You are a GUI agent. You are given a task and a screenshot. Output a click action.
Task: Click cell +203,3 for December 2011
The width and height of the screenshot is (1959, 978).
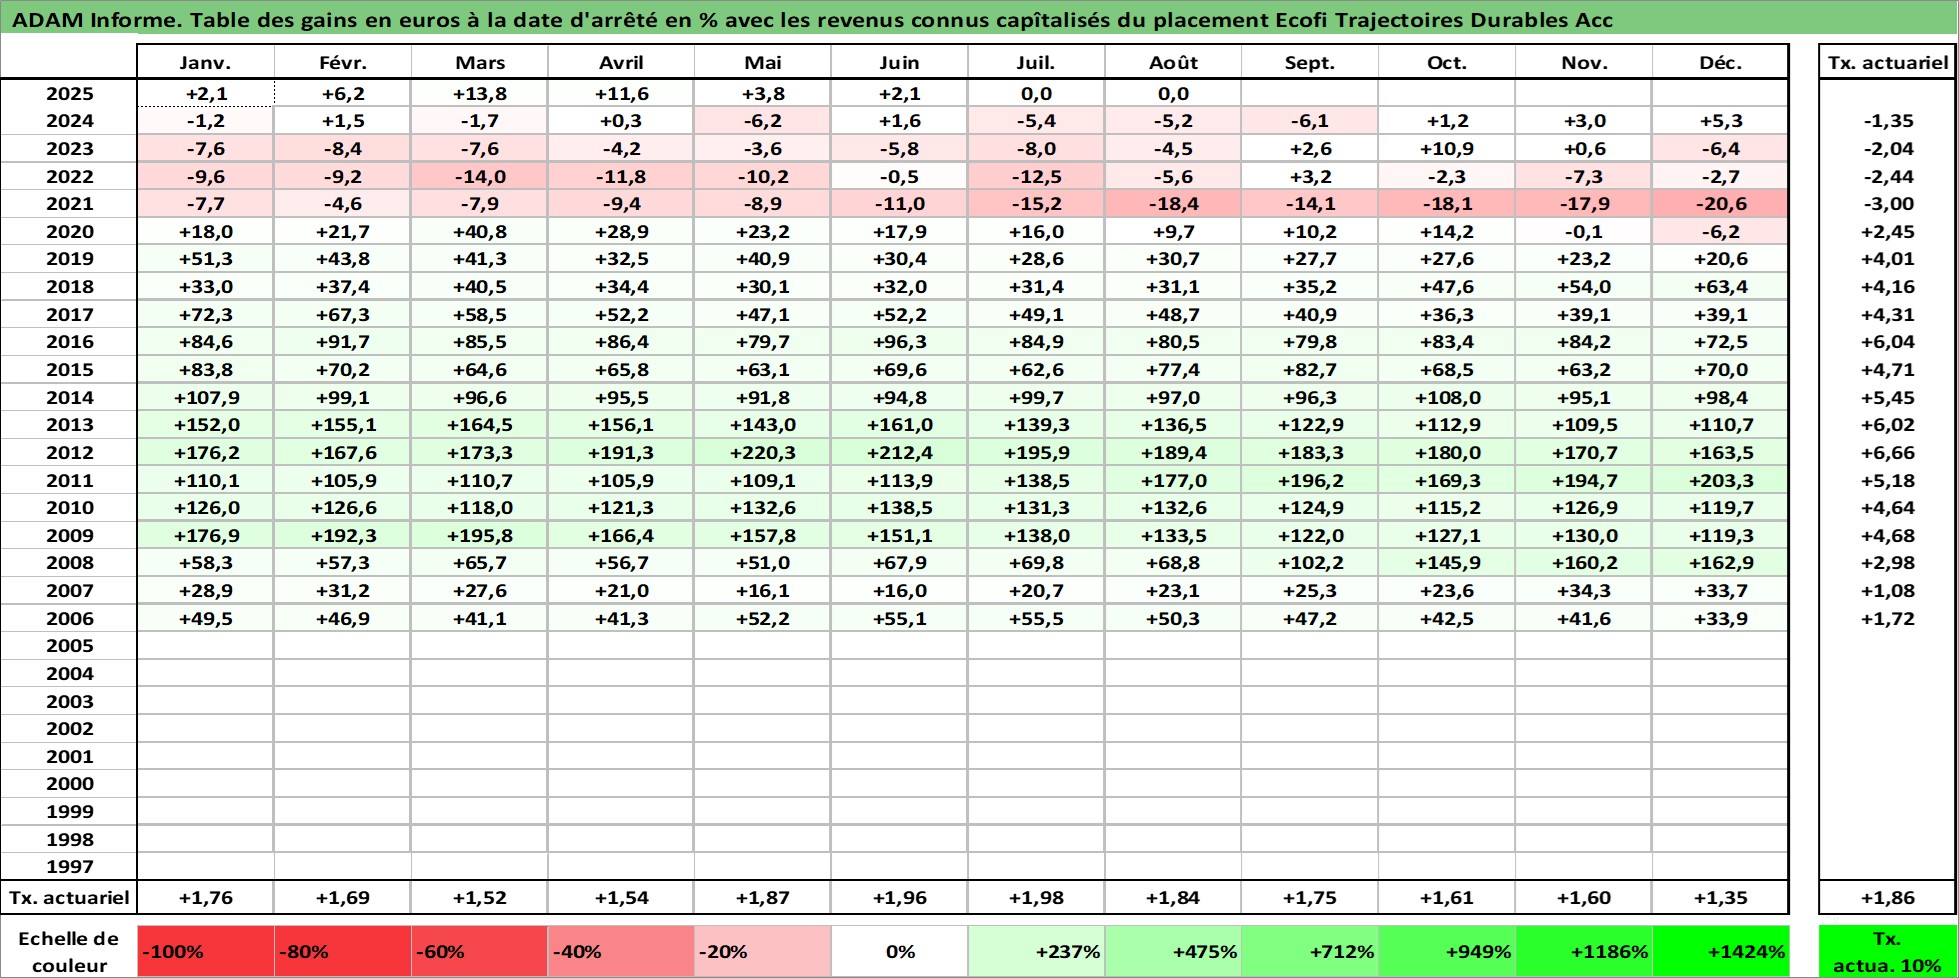(x=1720, y=480)
